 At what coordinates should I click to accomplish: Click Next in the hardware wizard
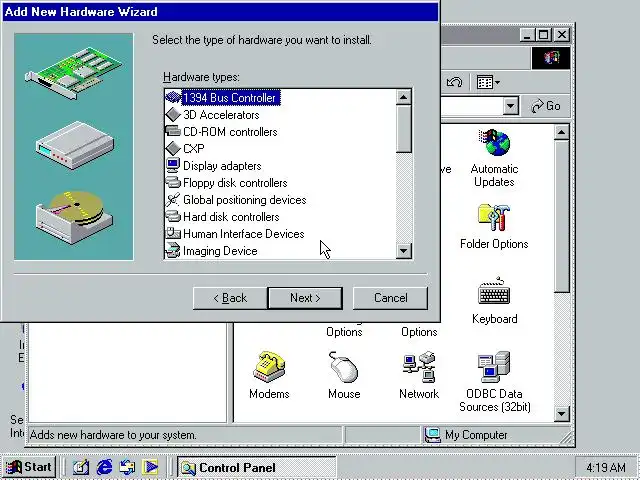coord(305,298)
